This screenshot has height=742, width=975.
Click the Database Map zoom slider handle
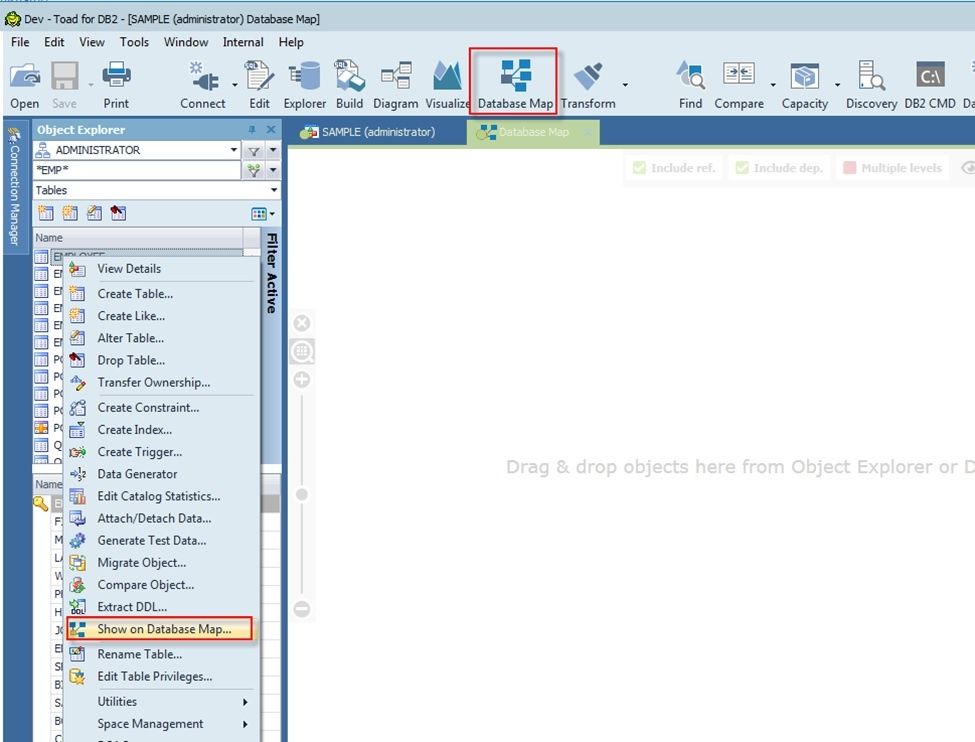[x=302, y=494]
